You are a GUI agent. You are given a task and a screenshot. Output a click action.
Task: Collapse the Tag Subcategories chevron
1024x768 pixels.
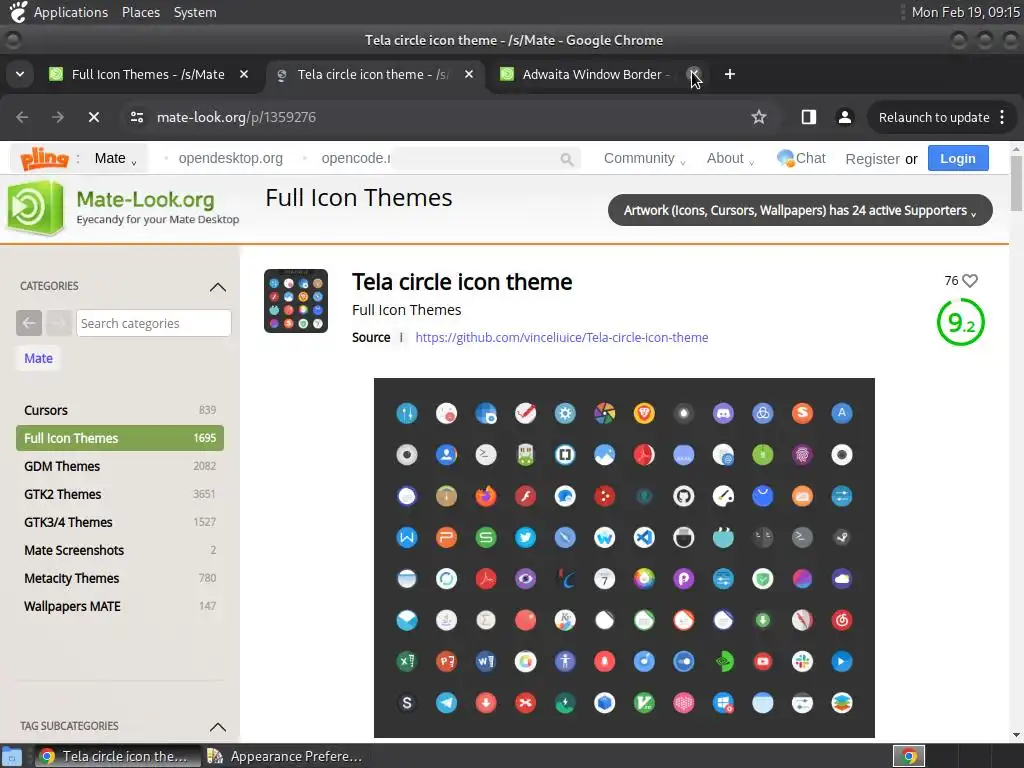click(217, 727)
